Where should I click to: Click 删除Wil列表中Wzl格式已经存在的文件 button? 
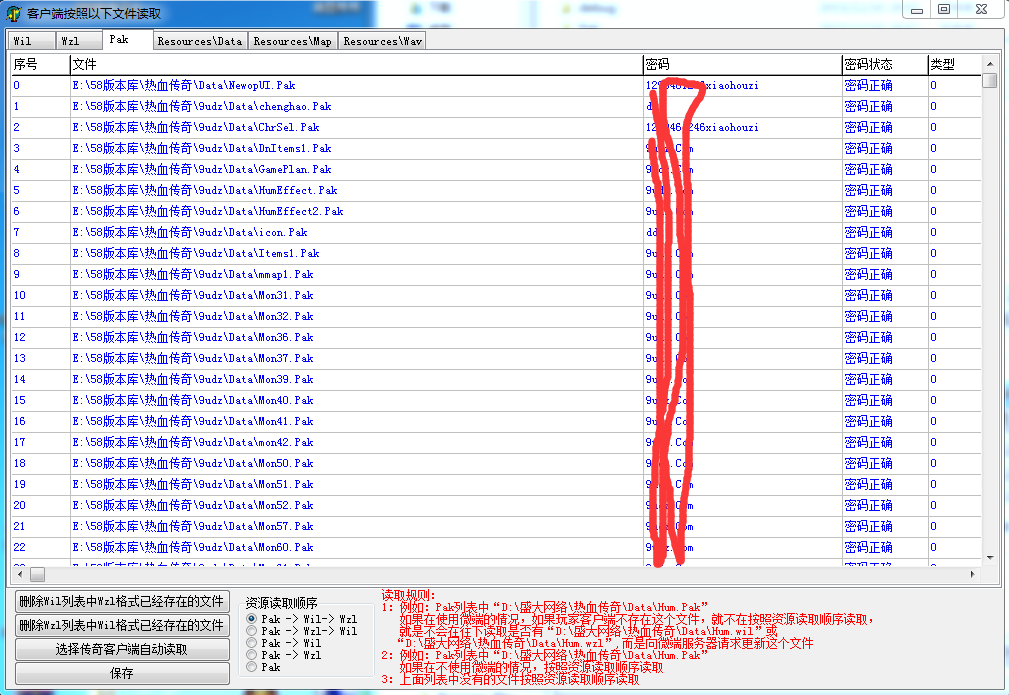click(x=122, y=601)
